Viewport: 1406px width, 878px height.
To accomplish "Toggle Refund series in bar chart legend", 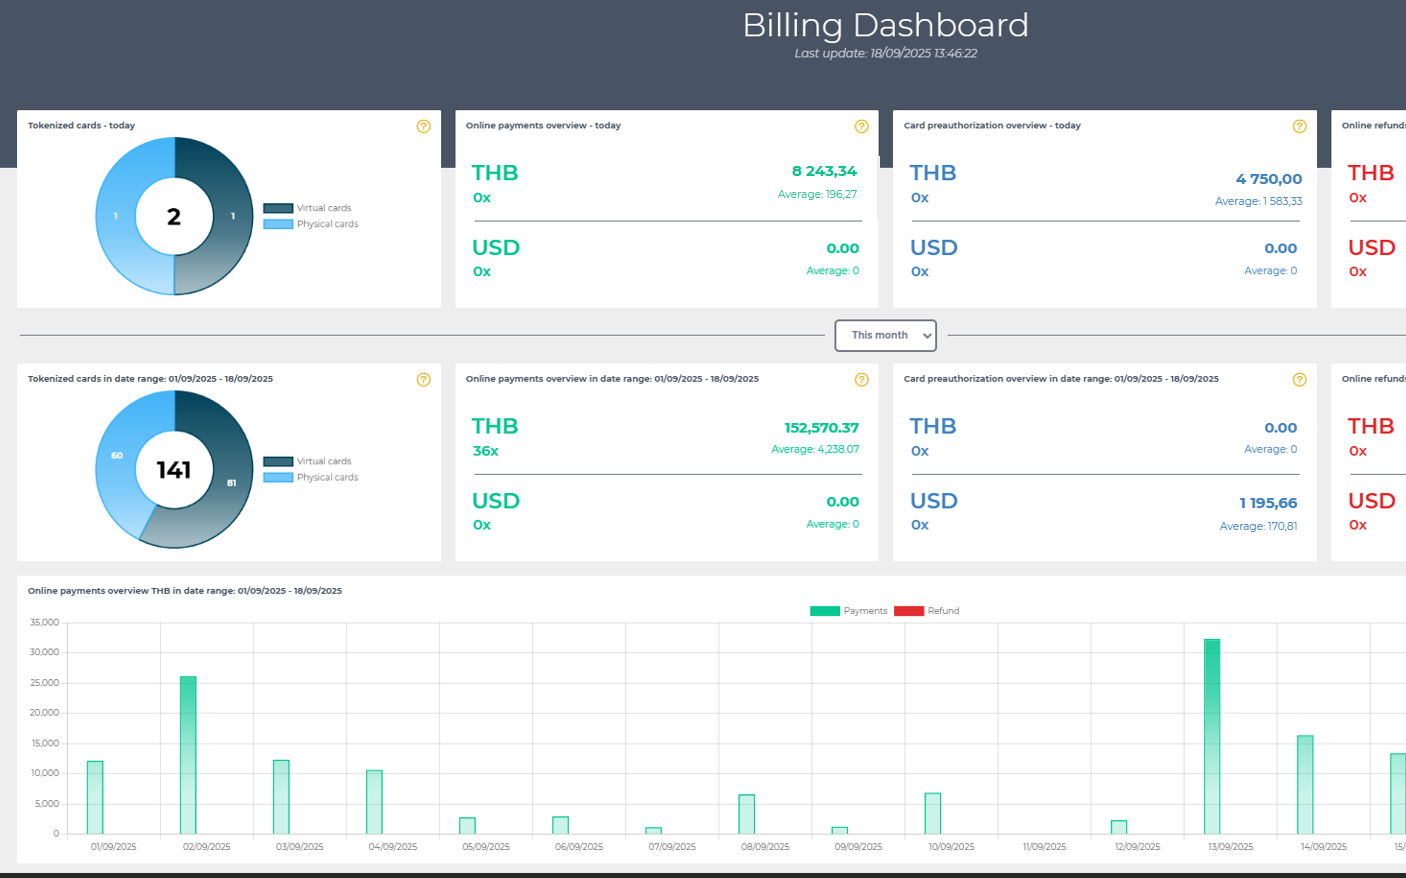I will 926,611.
